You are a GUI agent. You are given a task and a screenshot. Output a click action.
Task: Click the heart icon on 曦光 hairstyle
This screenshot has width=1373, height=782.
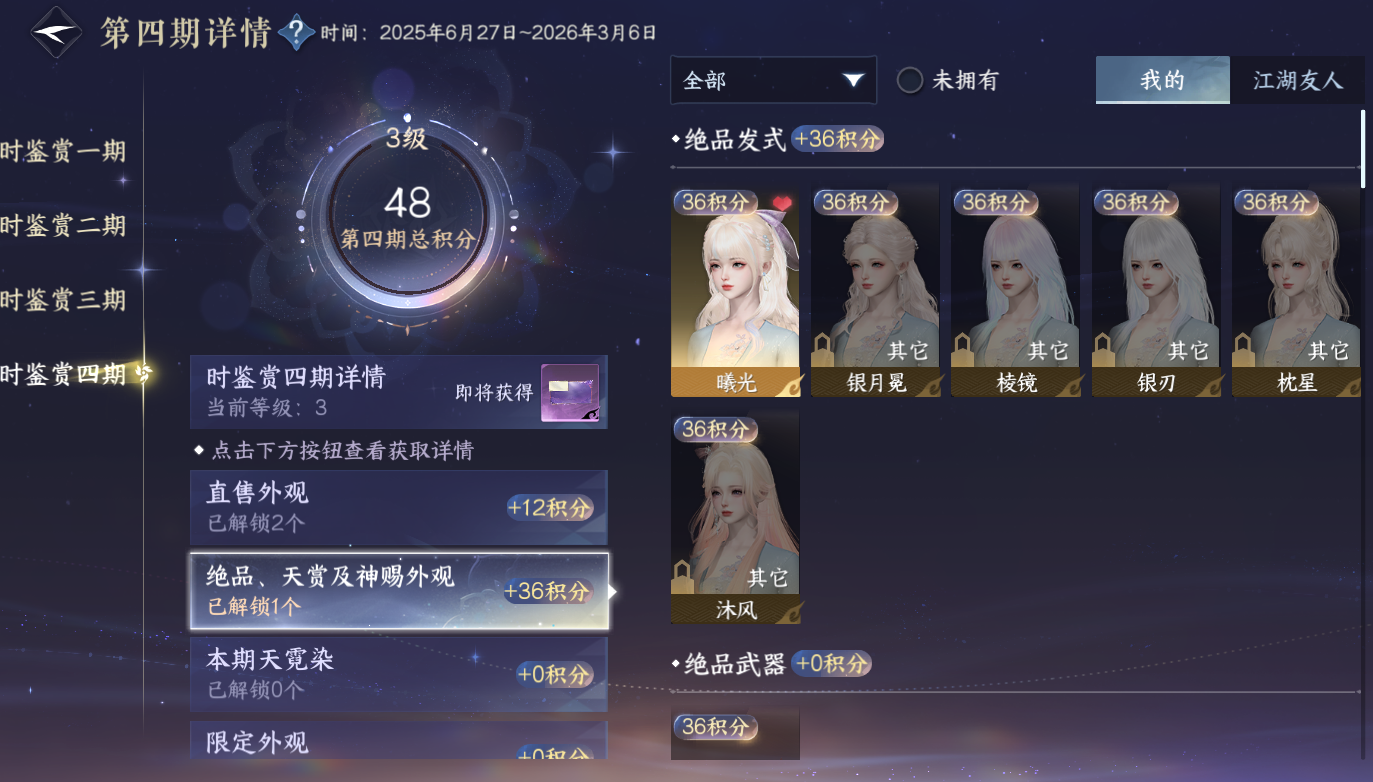click(782, 204)
